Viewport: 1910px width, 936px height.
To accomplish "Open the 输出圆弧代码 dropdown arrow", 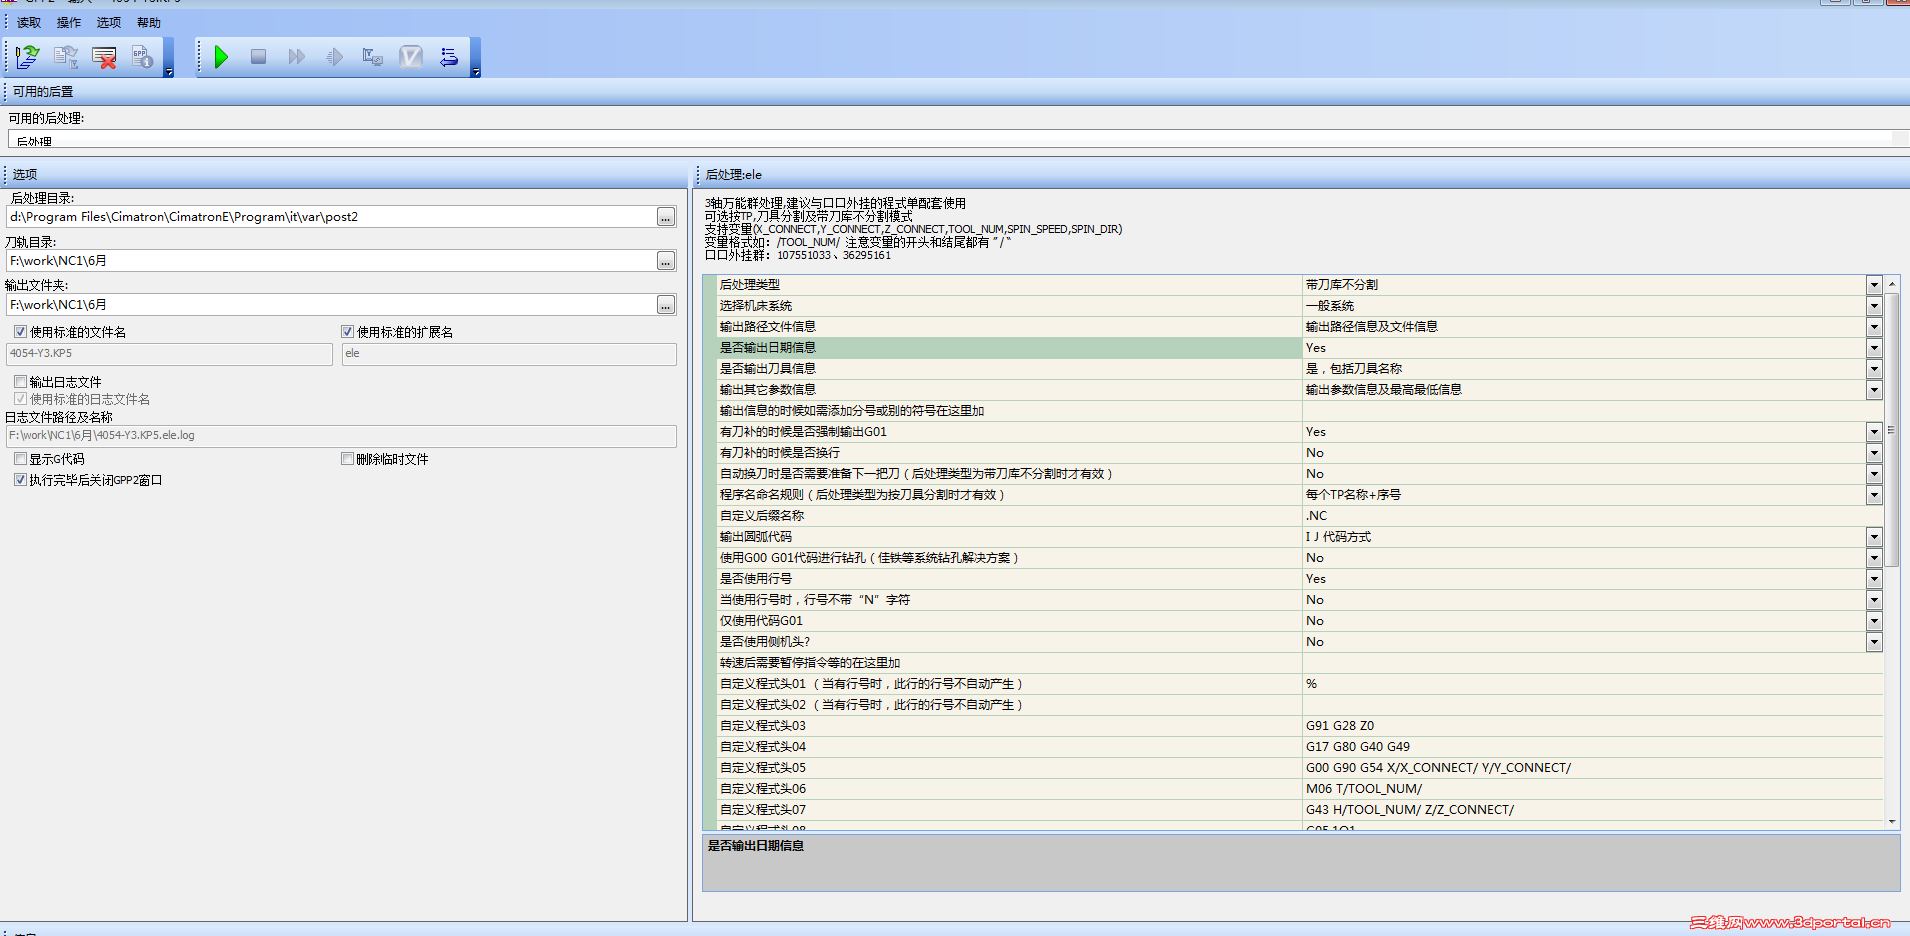I will [1874, 537].
